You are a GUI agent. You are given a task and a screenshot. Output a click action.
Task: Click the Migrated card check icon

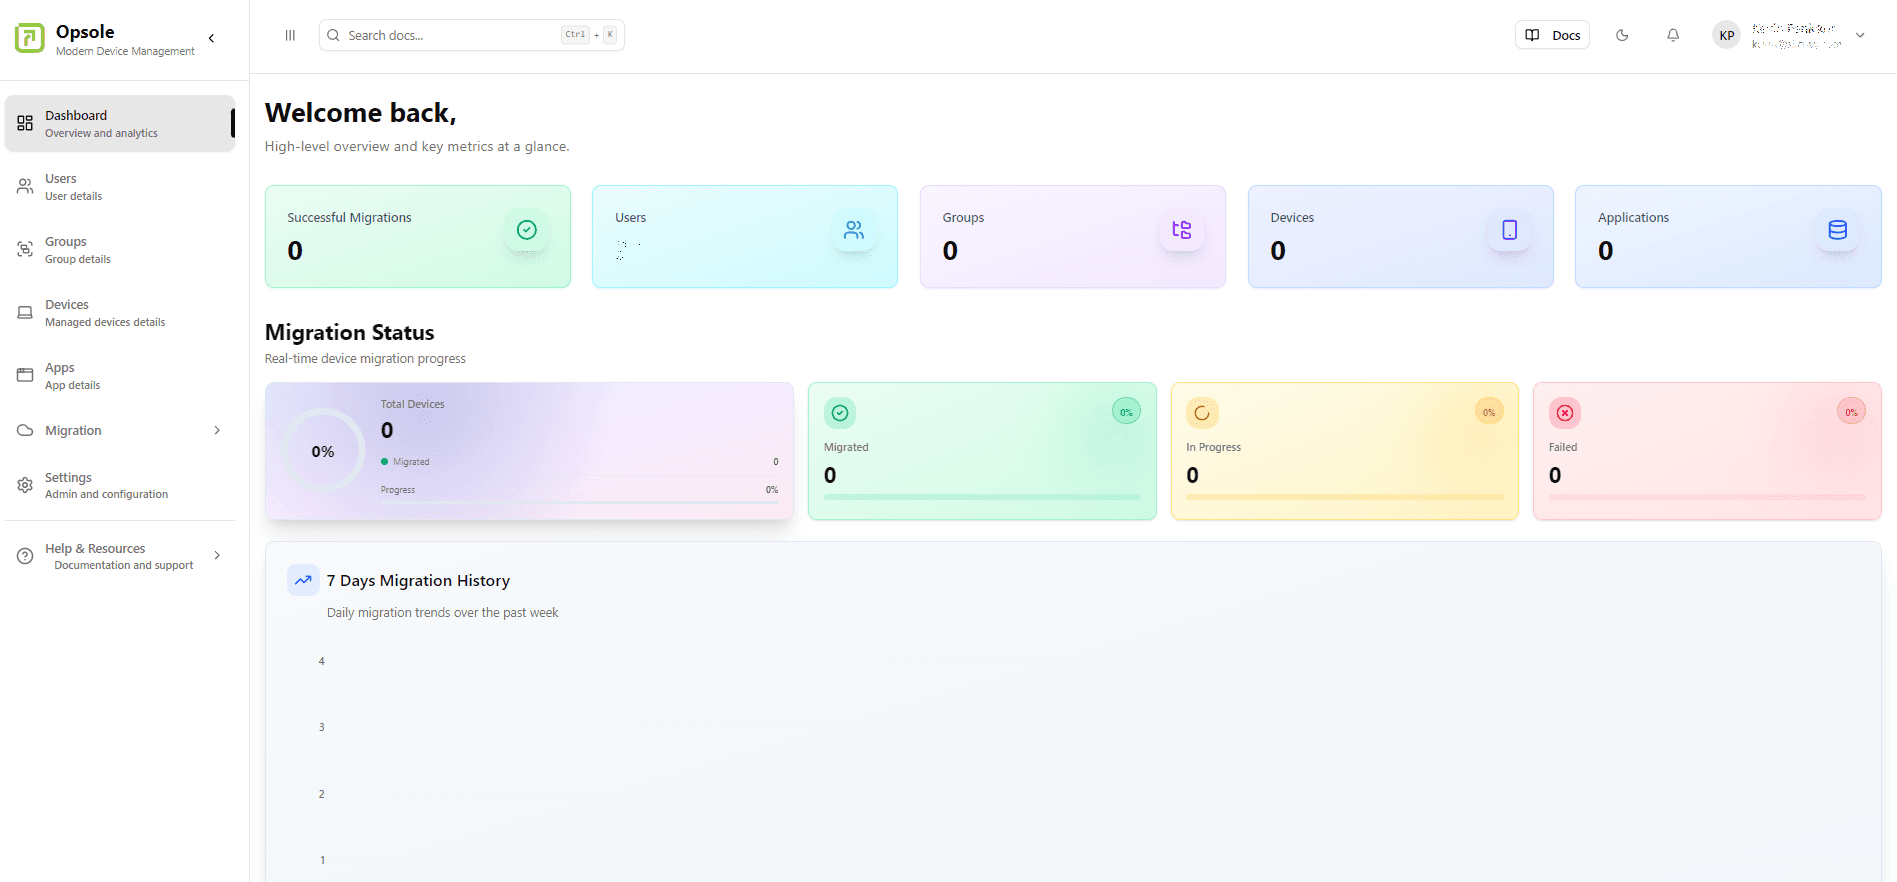click(x=840, y=413)
